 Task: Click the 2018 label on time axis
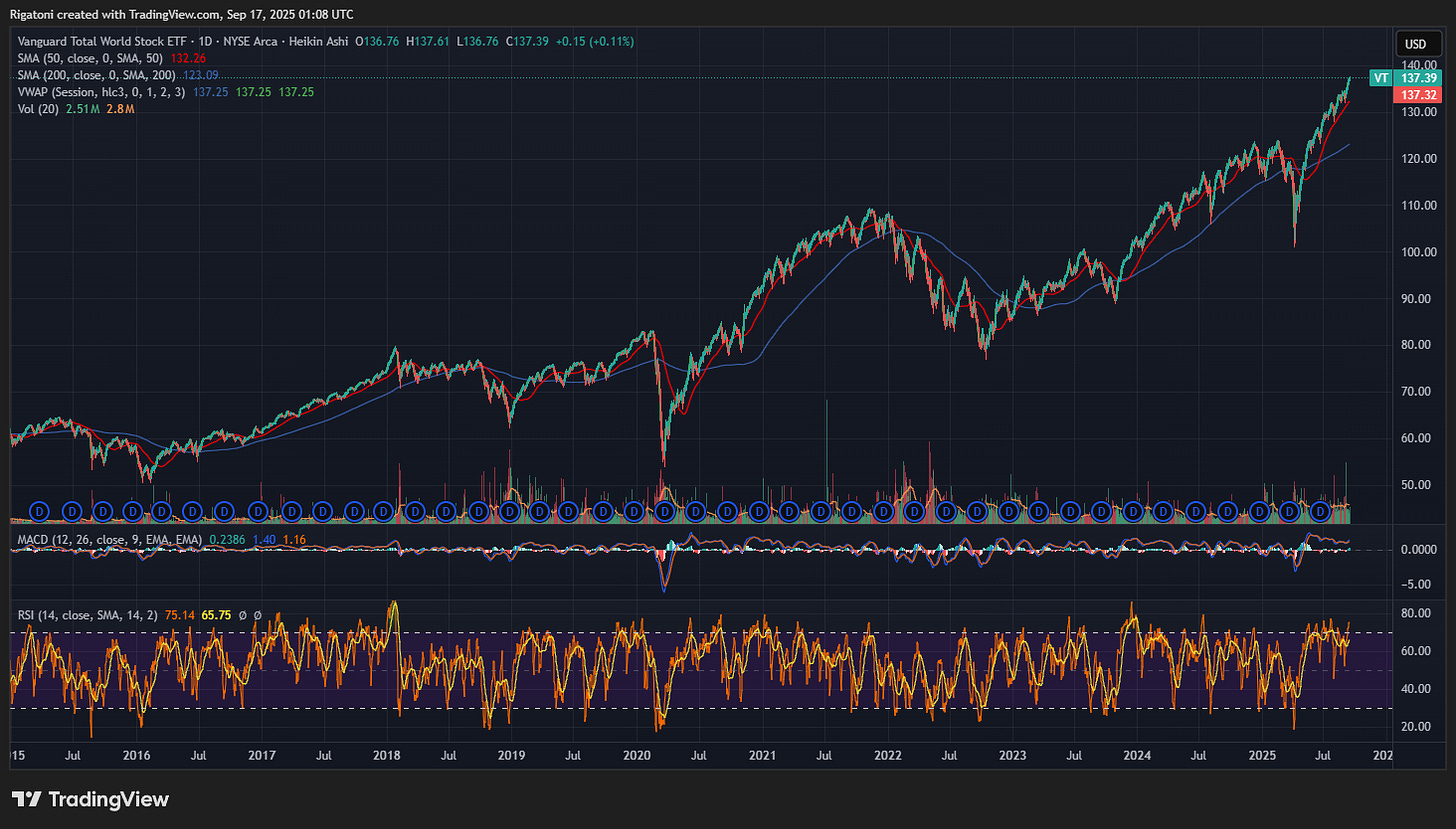(386, 756)
